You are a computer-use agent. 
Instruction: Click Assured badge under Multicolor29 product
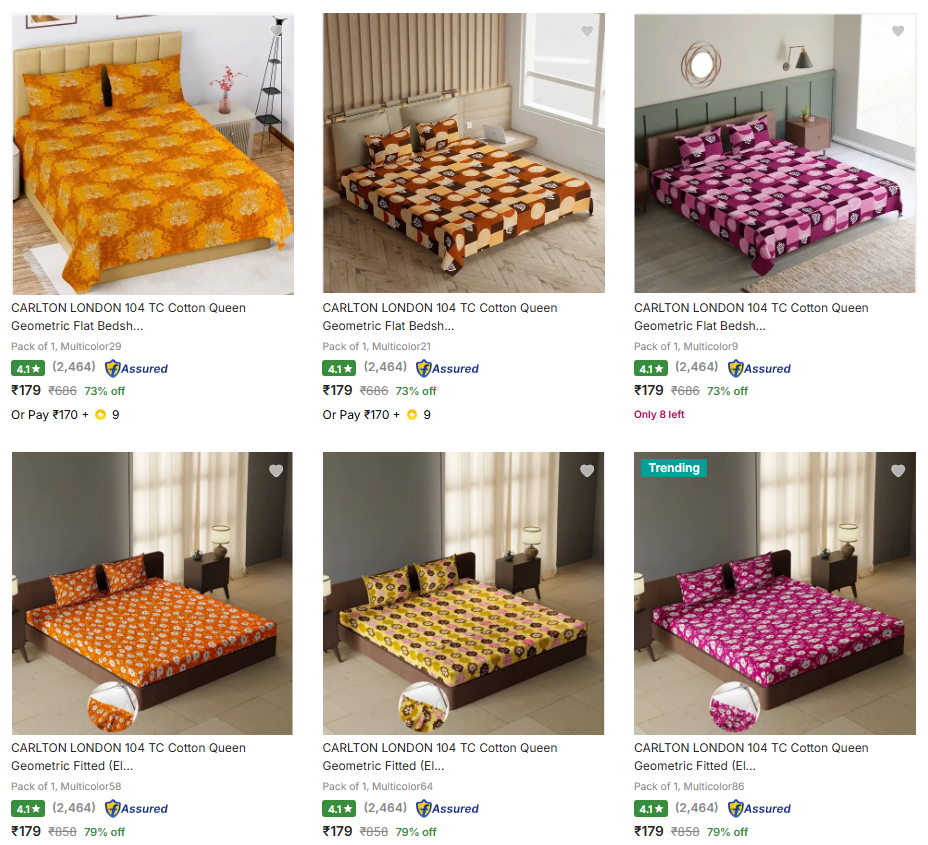click(x=137, y=368)
